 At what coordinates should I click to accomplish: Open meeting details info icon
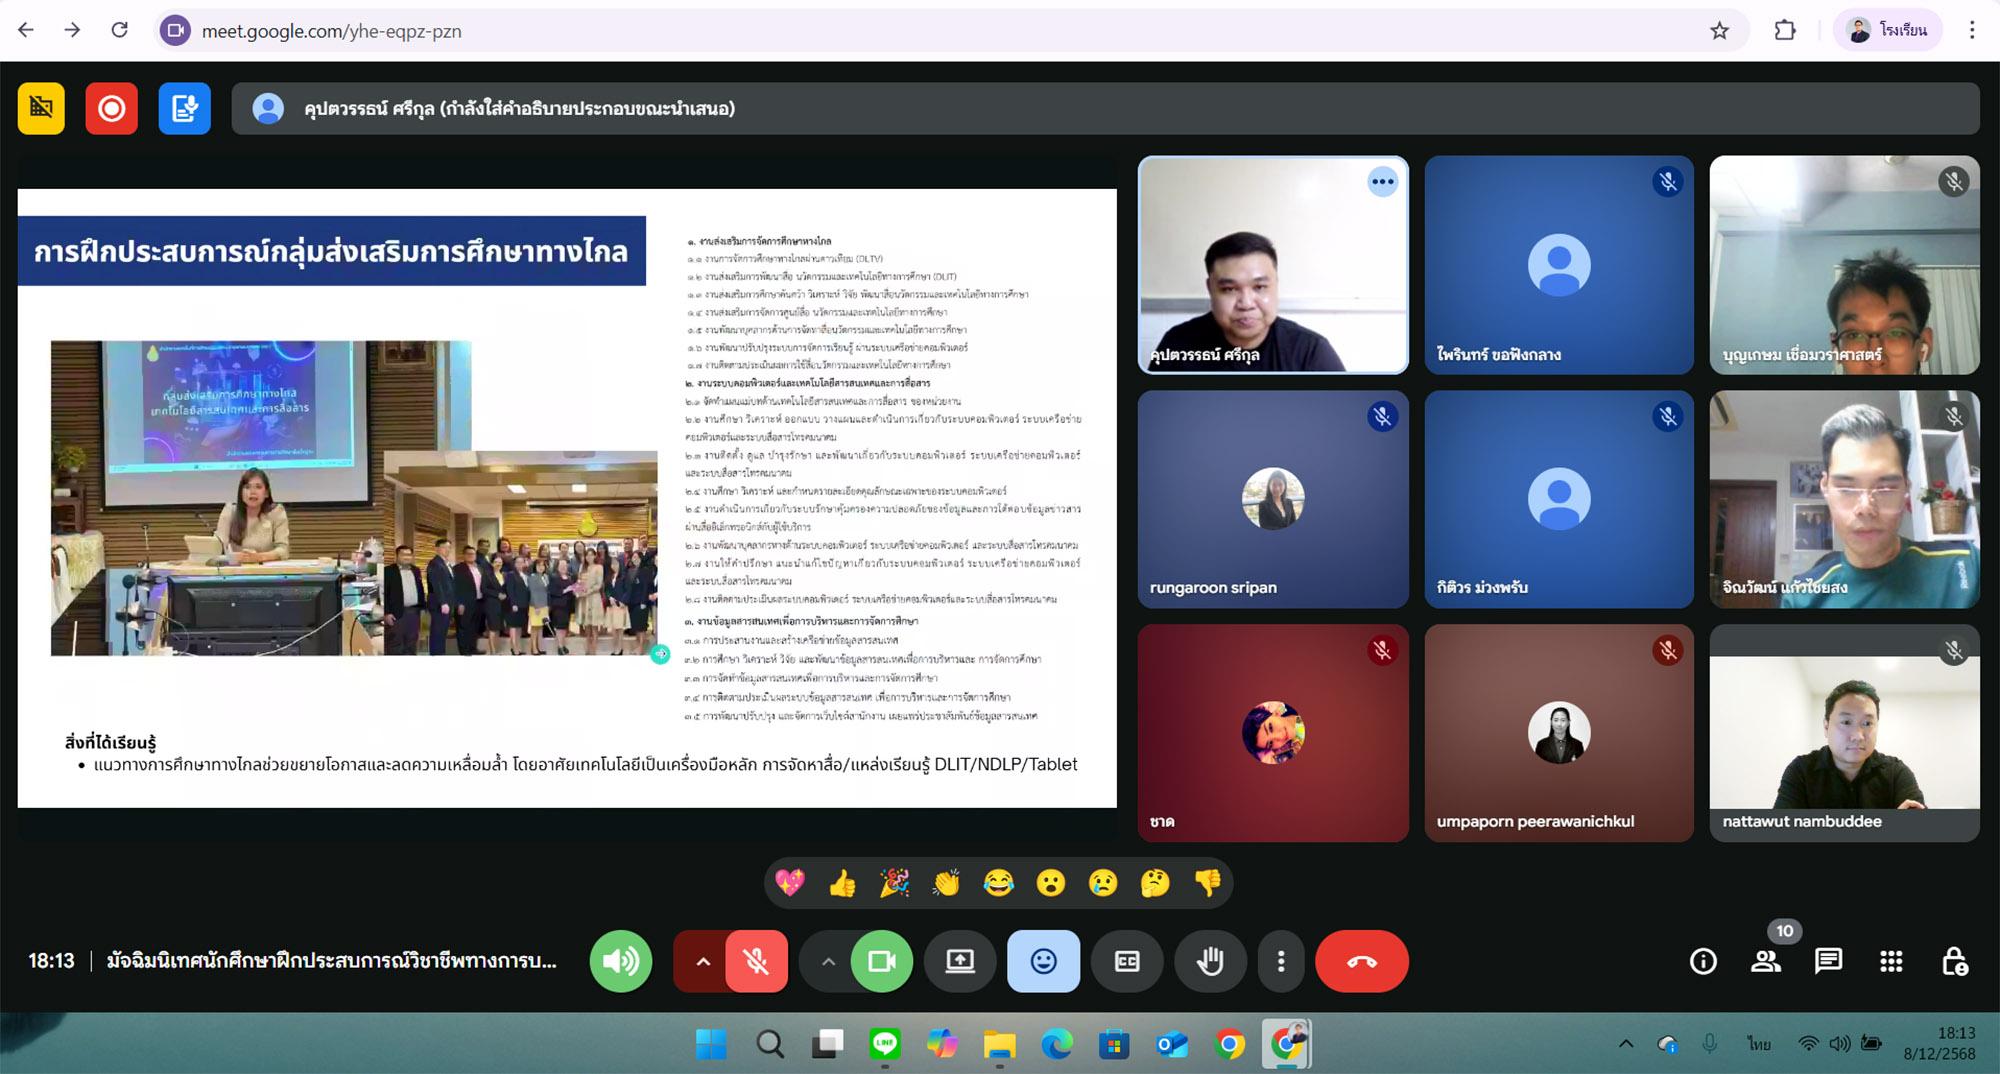[x=1703, y=961]
